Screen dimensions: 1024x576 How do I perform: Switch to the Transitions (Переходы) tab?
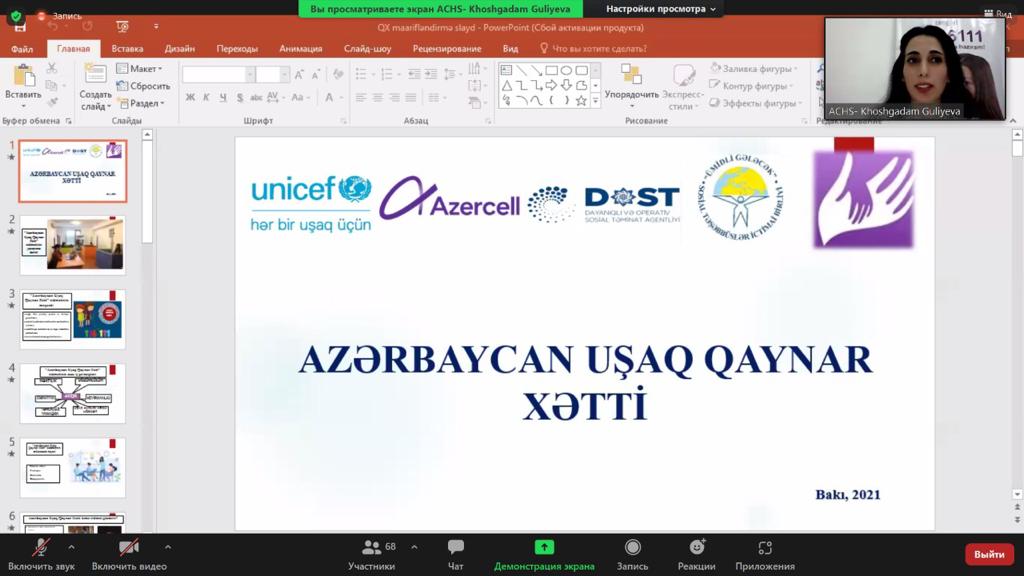[237, 49]
